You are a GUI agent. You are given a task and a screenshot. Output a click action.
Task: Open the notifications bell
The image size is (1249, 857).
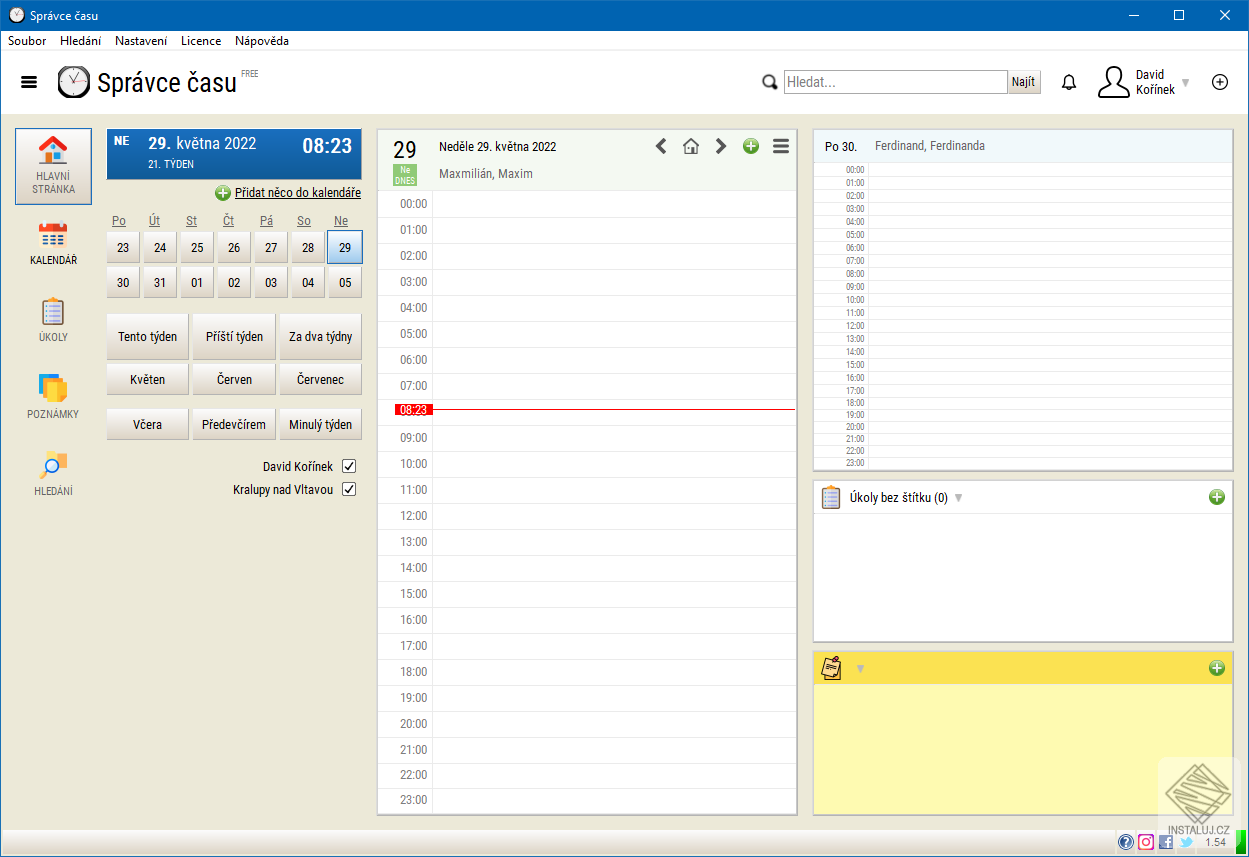click(x=1069, y=82)
